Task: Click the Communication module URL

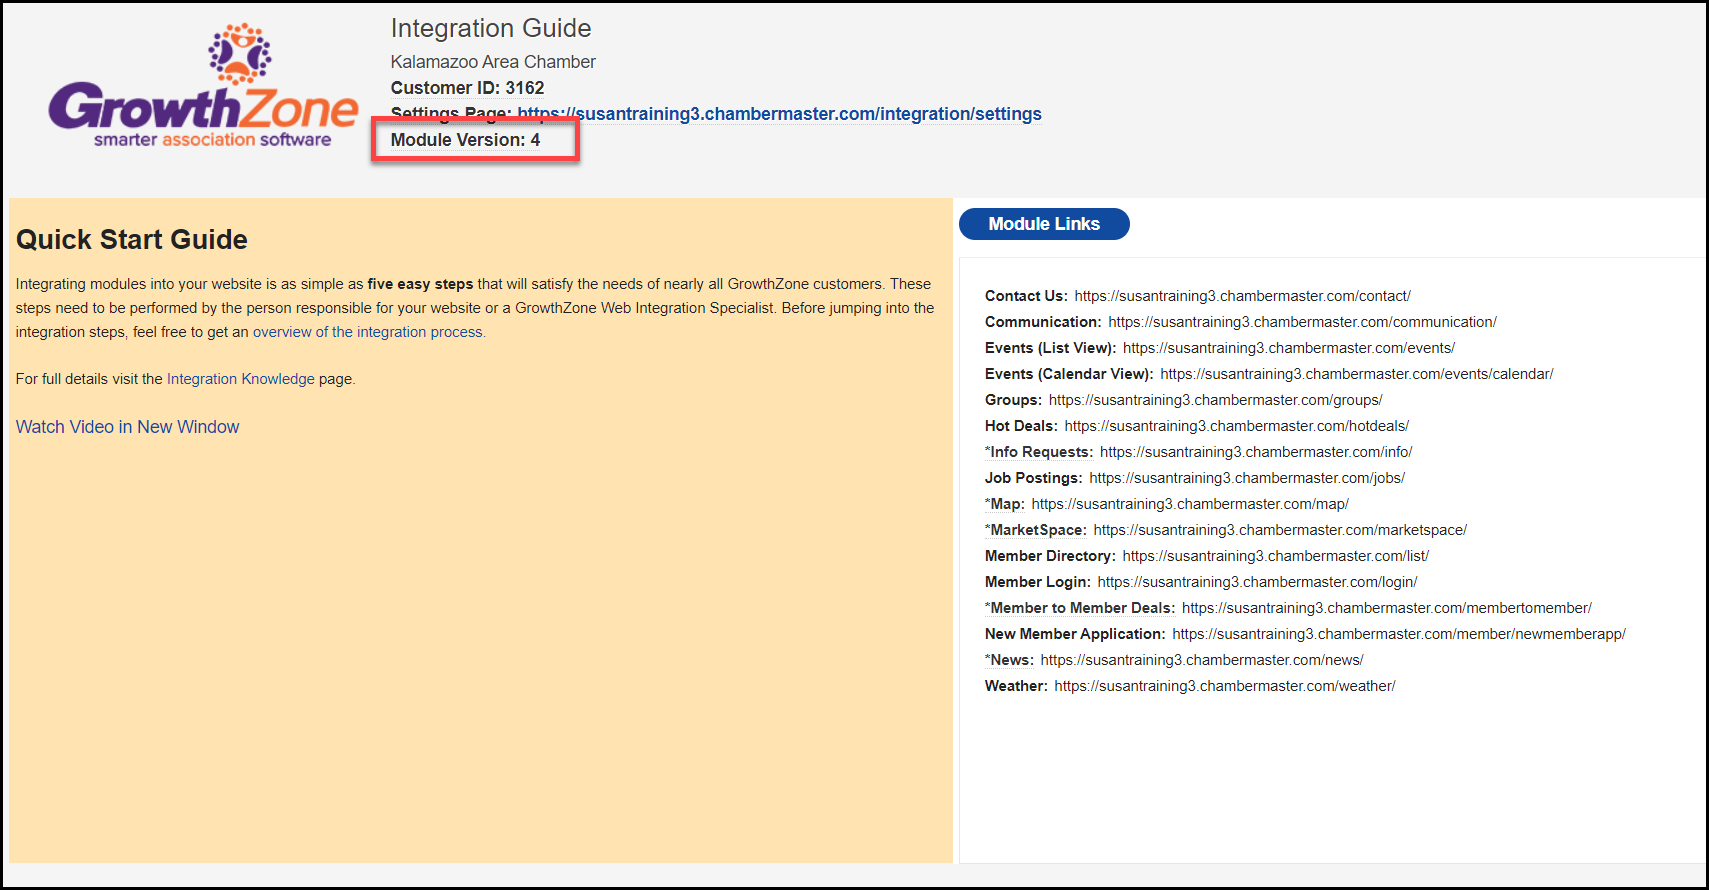Action: point(1302,322)
